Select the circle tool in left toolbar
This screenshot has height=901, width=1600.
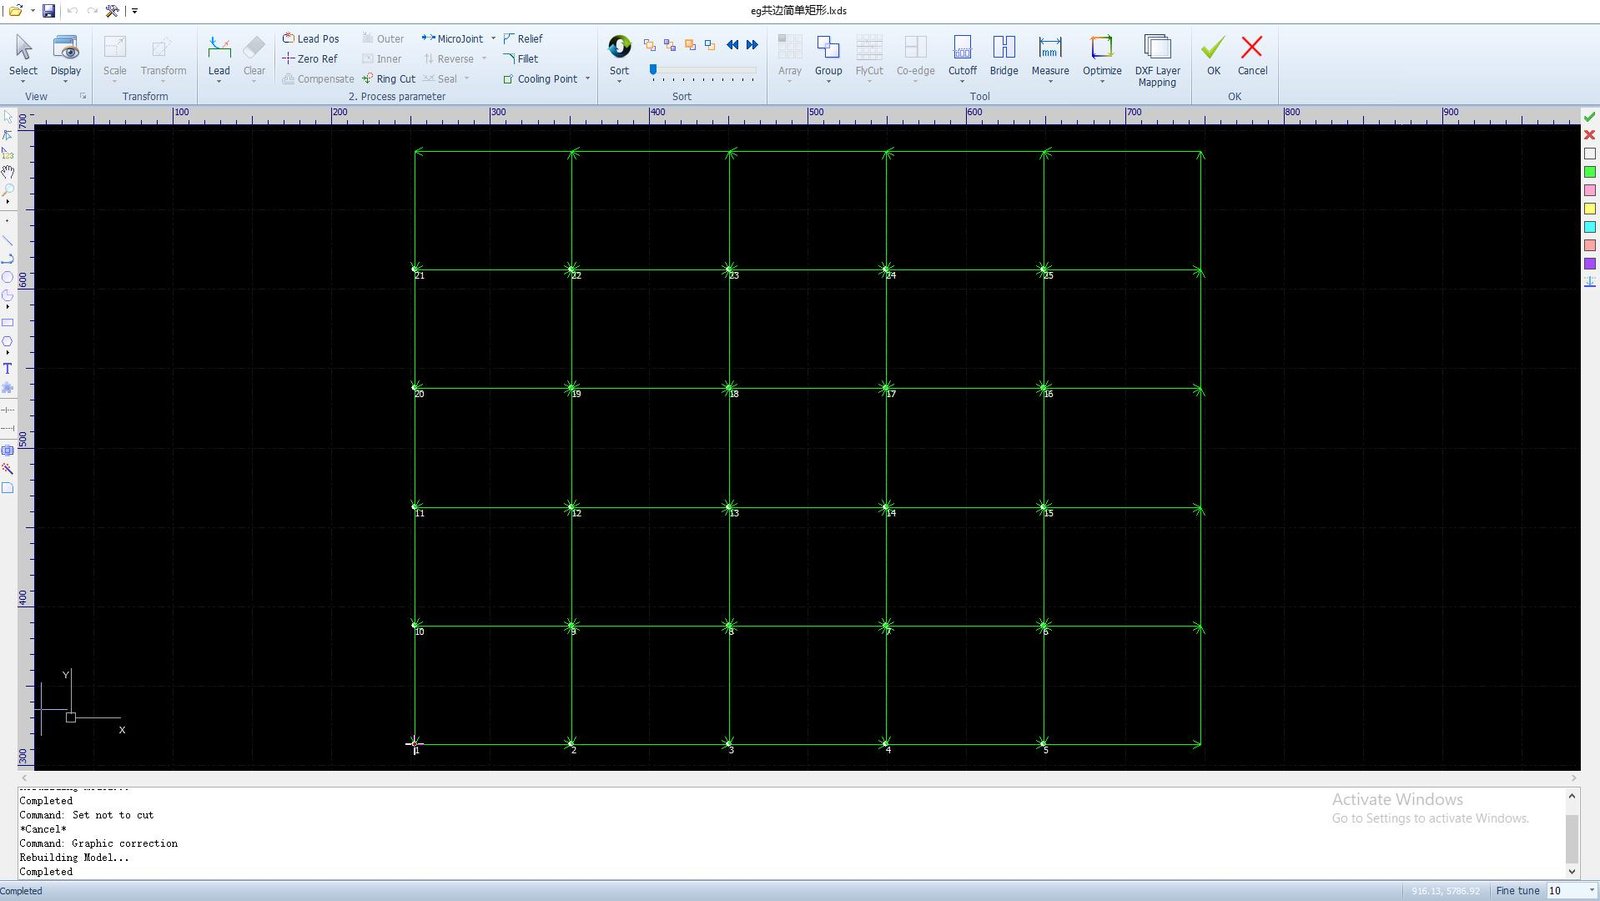tap(8, 277)
